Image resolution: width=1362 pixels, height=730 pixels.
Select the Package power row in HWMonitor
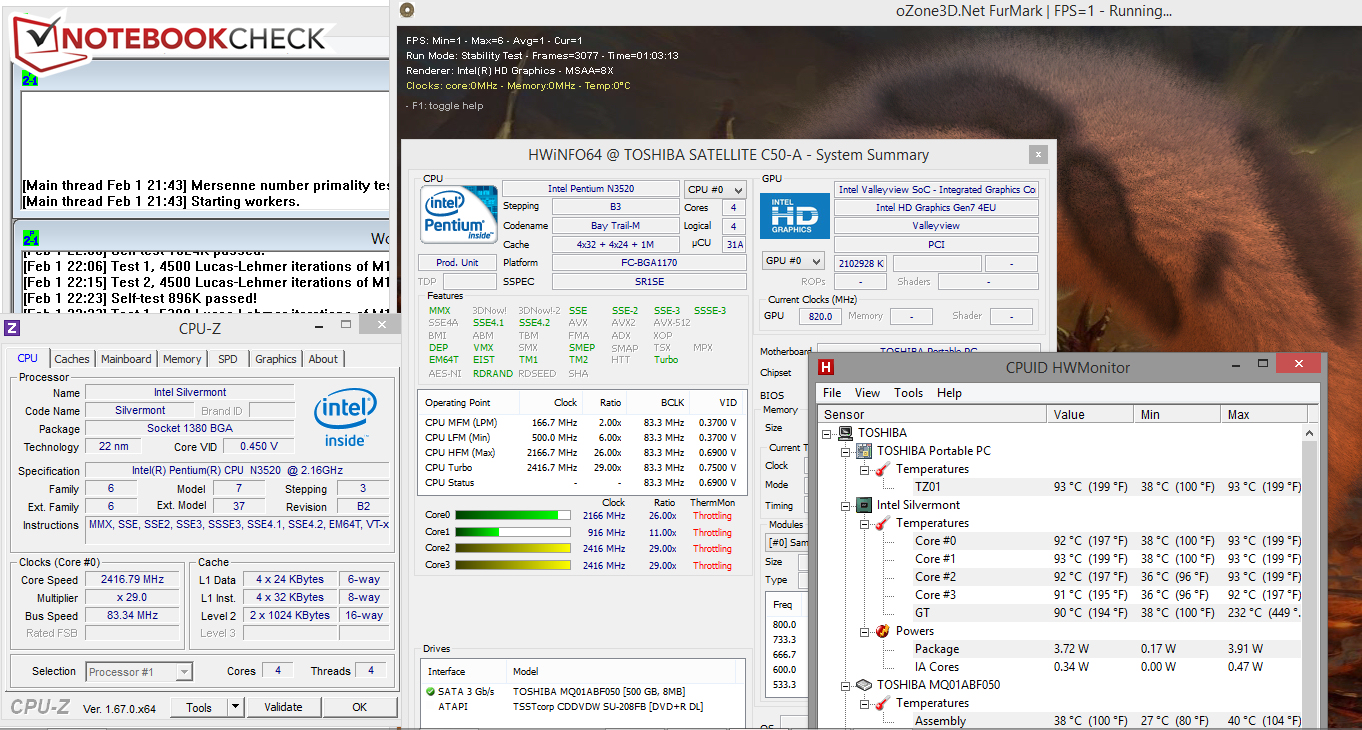tap(1062, 649)
